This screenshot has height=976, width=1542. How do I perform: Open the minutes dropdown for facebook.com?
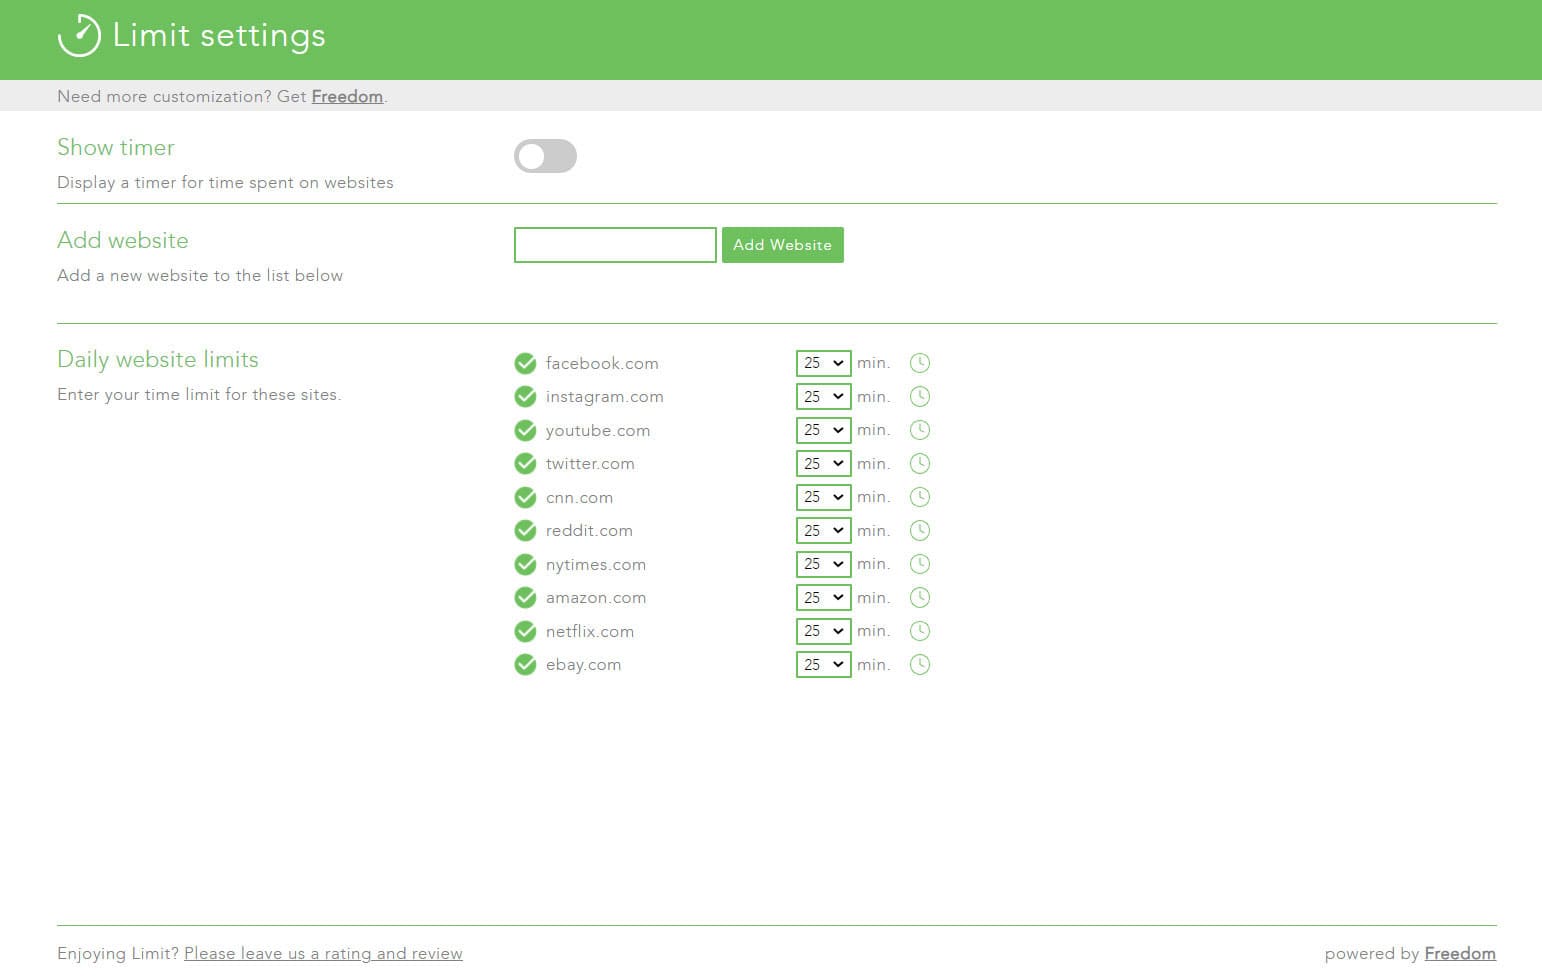click(x=822, y=363)
